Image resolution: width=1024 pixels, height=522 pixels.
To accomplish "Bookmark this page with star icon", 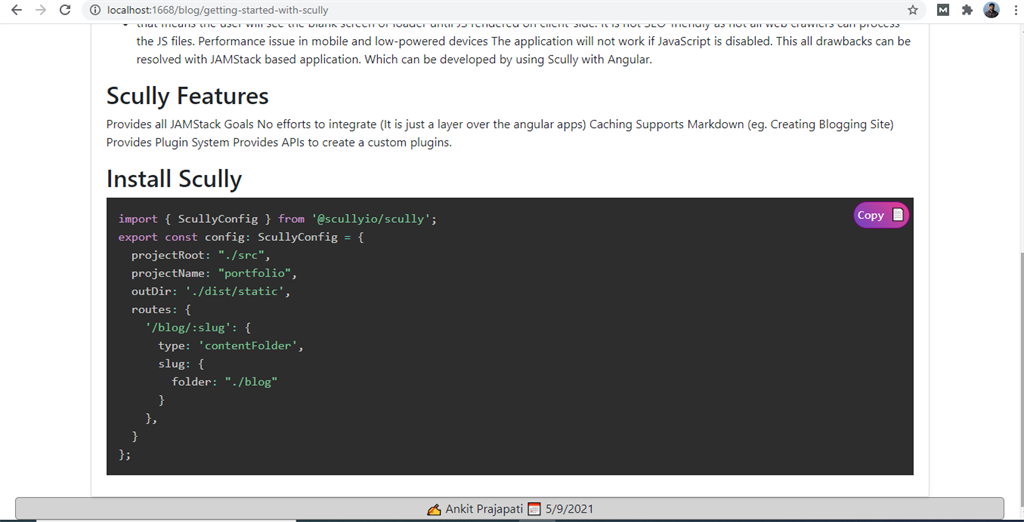I will (x=912, y=10).
